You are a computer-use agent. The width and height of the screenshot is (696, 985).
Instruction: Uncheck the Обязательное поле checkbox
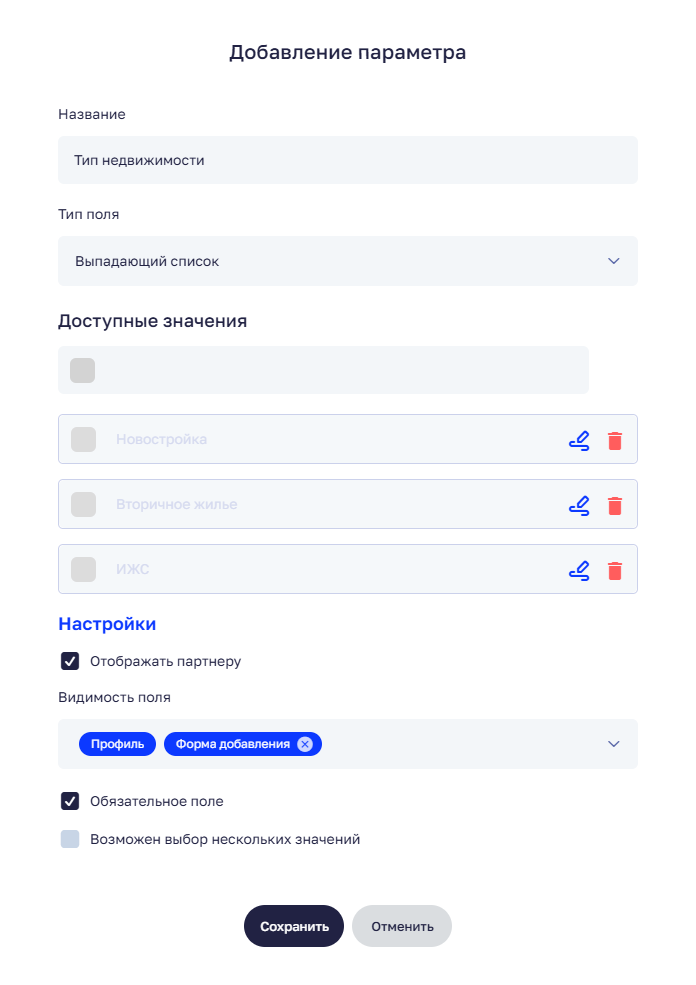tap(70, 801)
